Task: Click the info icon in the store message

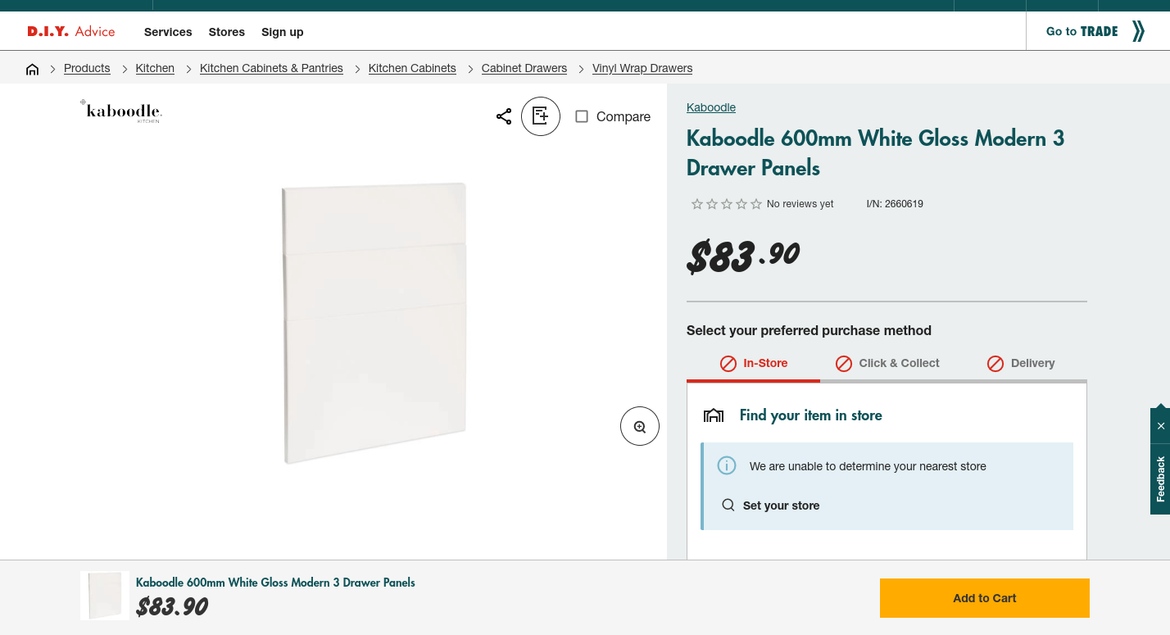Action: 727,466
